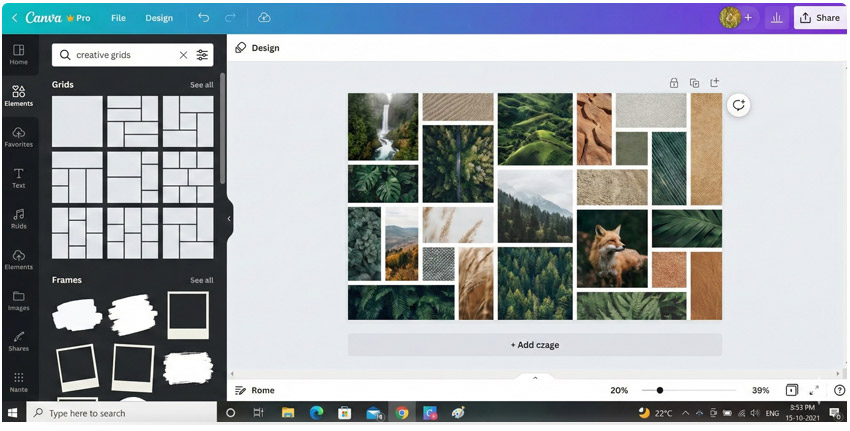The width and height of the screenshot is (850, 431).
Task: See all Grids
Action: click(202, 85)
